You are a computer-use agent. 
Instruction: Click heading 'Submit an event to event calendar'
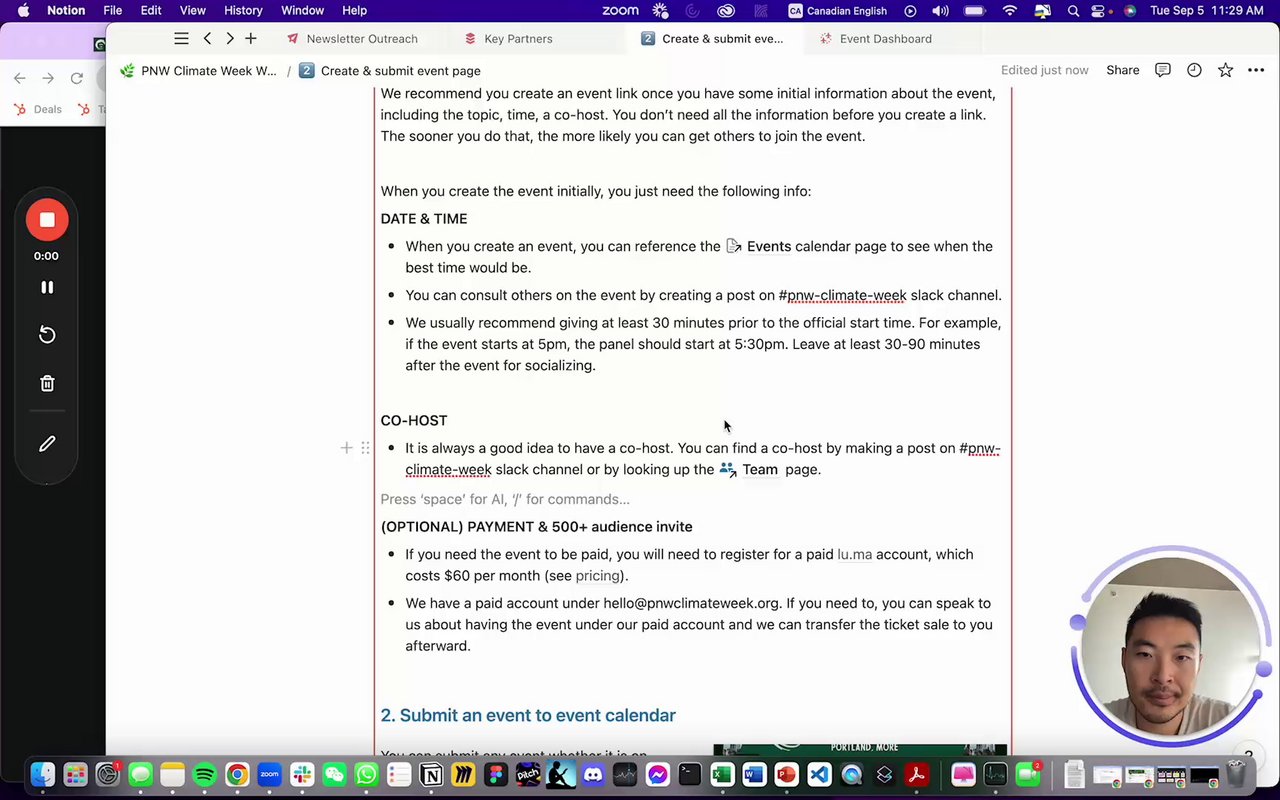(x=528, y=715)
